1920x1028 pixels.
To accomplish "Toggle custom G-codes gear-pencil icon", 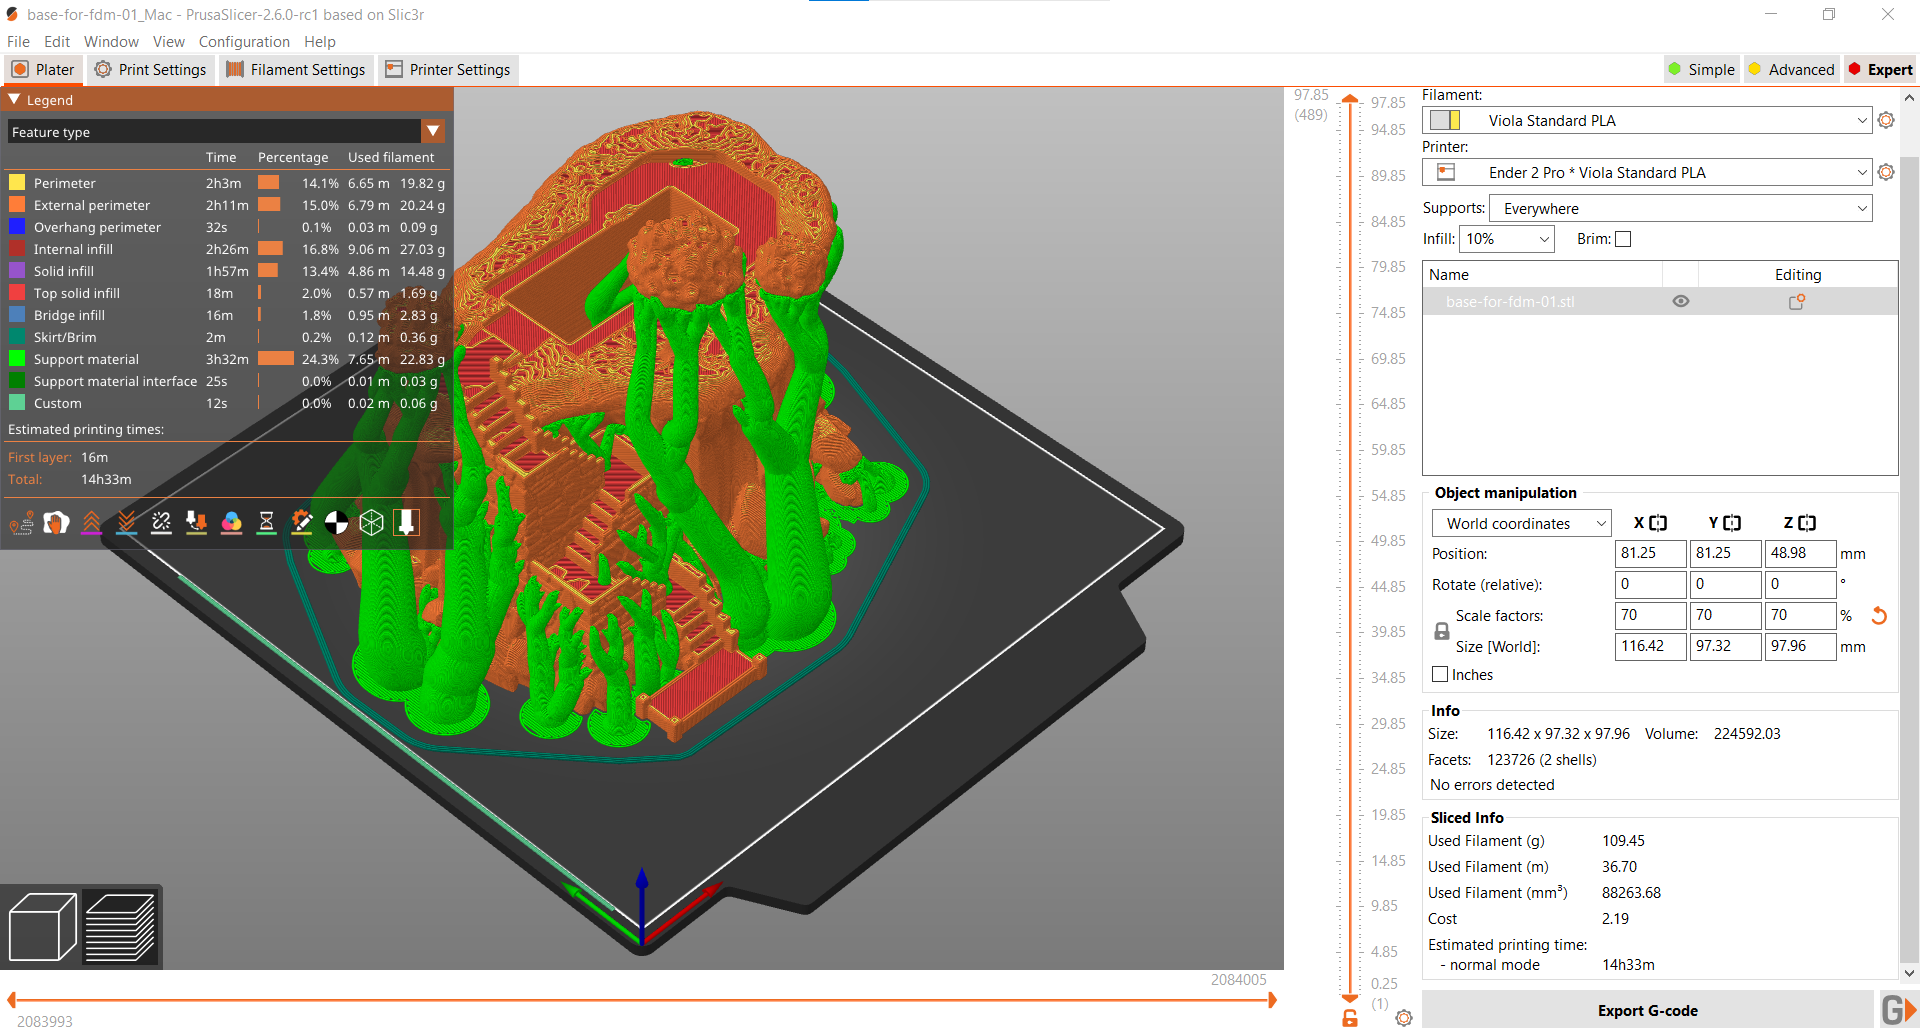I will tap(301, 522).
